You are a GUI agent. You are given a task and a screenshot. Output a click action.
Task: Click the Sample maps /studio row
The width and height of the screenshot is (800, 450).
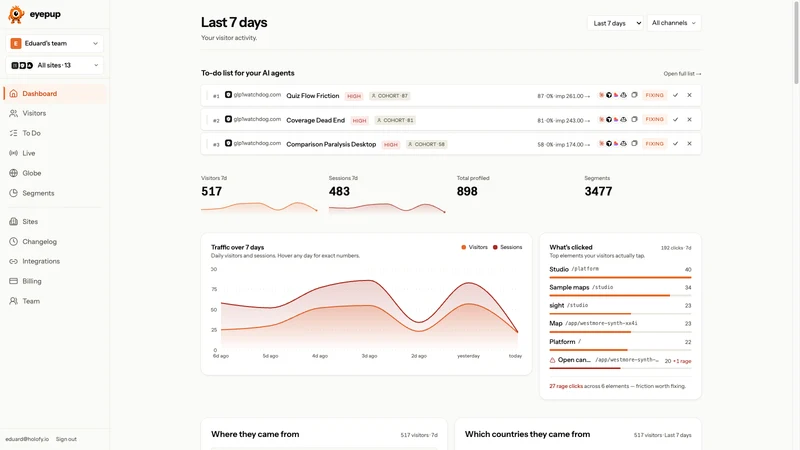(x=620, y=289)
